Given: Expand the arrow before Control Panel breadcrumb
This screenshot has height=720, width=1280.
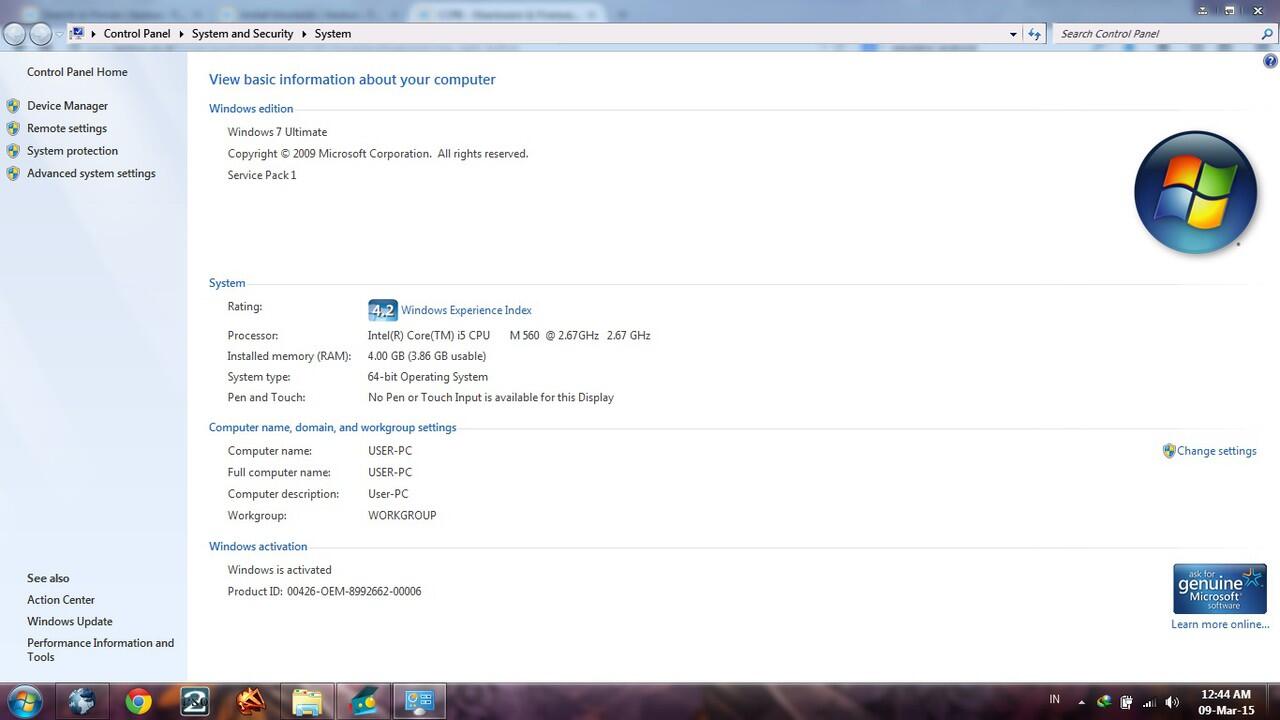Looking at the screenshot, I should pos(93,34).
